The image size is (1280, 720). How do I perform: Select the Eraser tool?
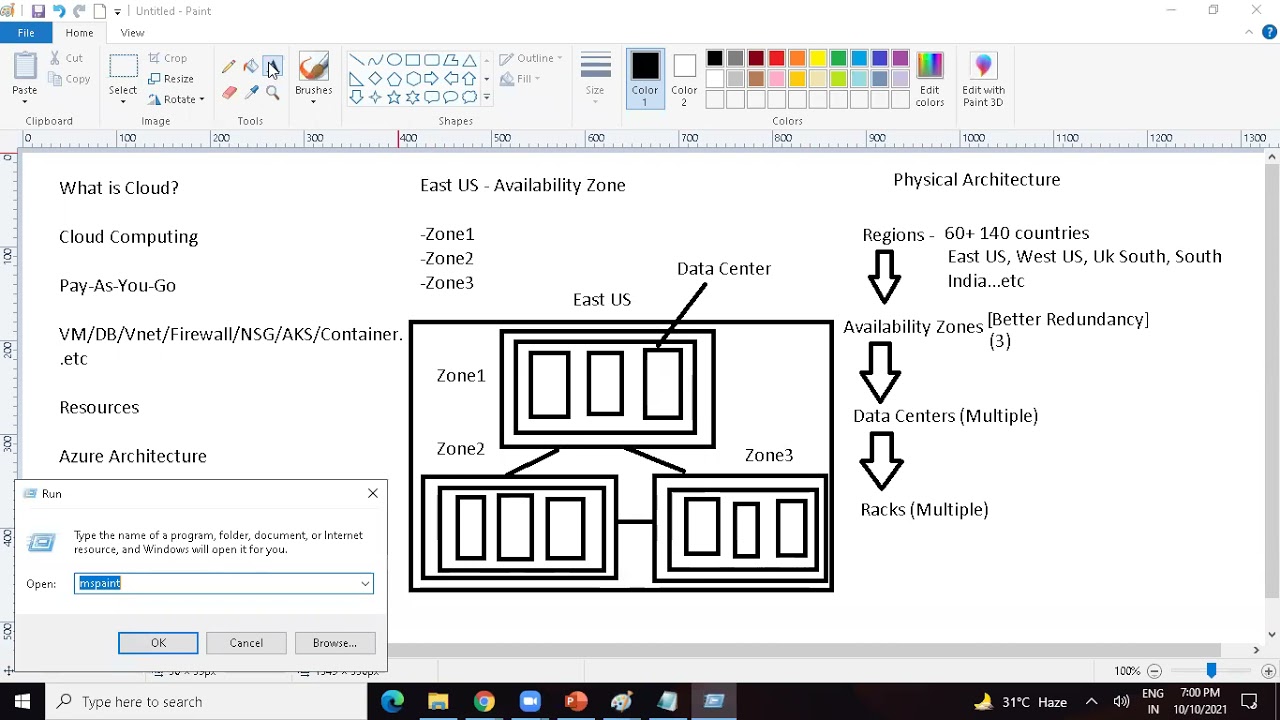click(229, 92)
